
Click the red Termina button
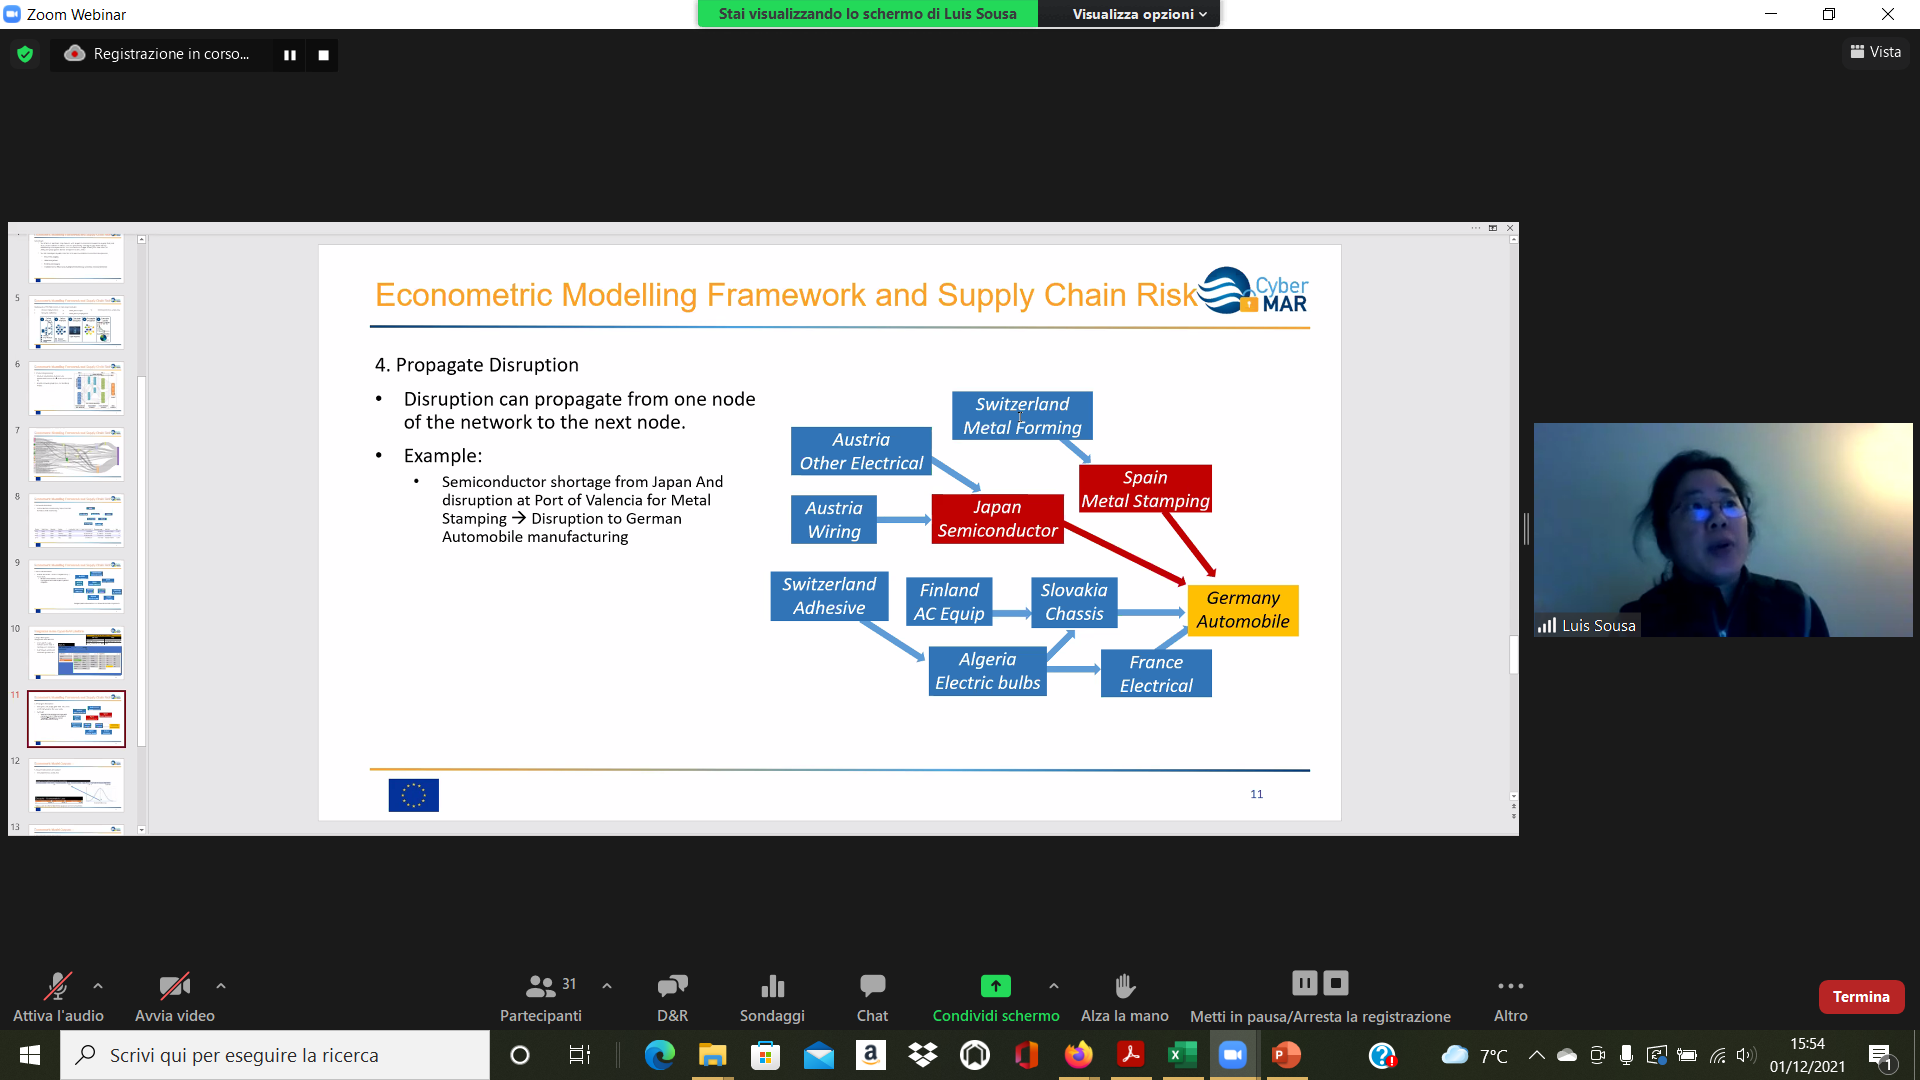pyautogui.click(x=1861, y=997)
